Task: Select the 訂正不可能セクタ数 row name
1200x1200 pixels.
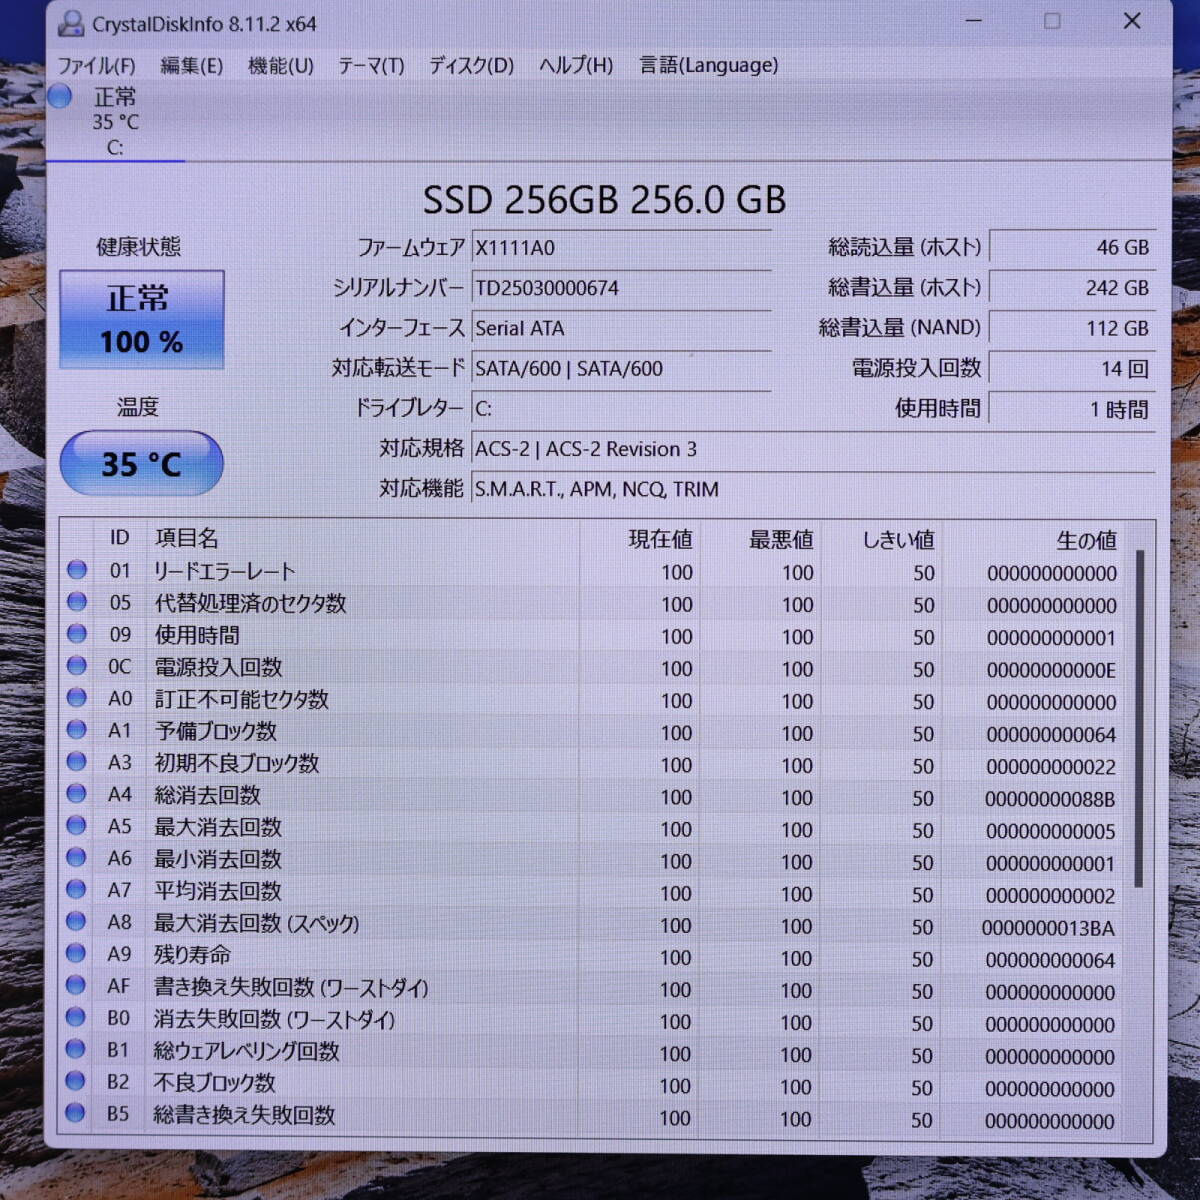Action: click(241, 699)
